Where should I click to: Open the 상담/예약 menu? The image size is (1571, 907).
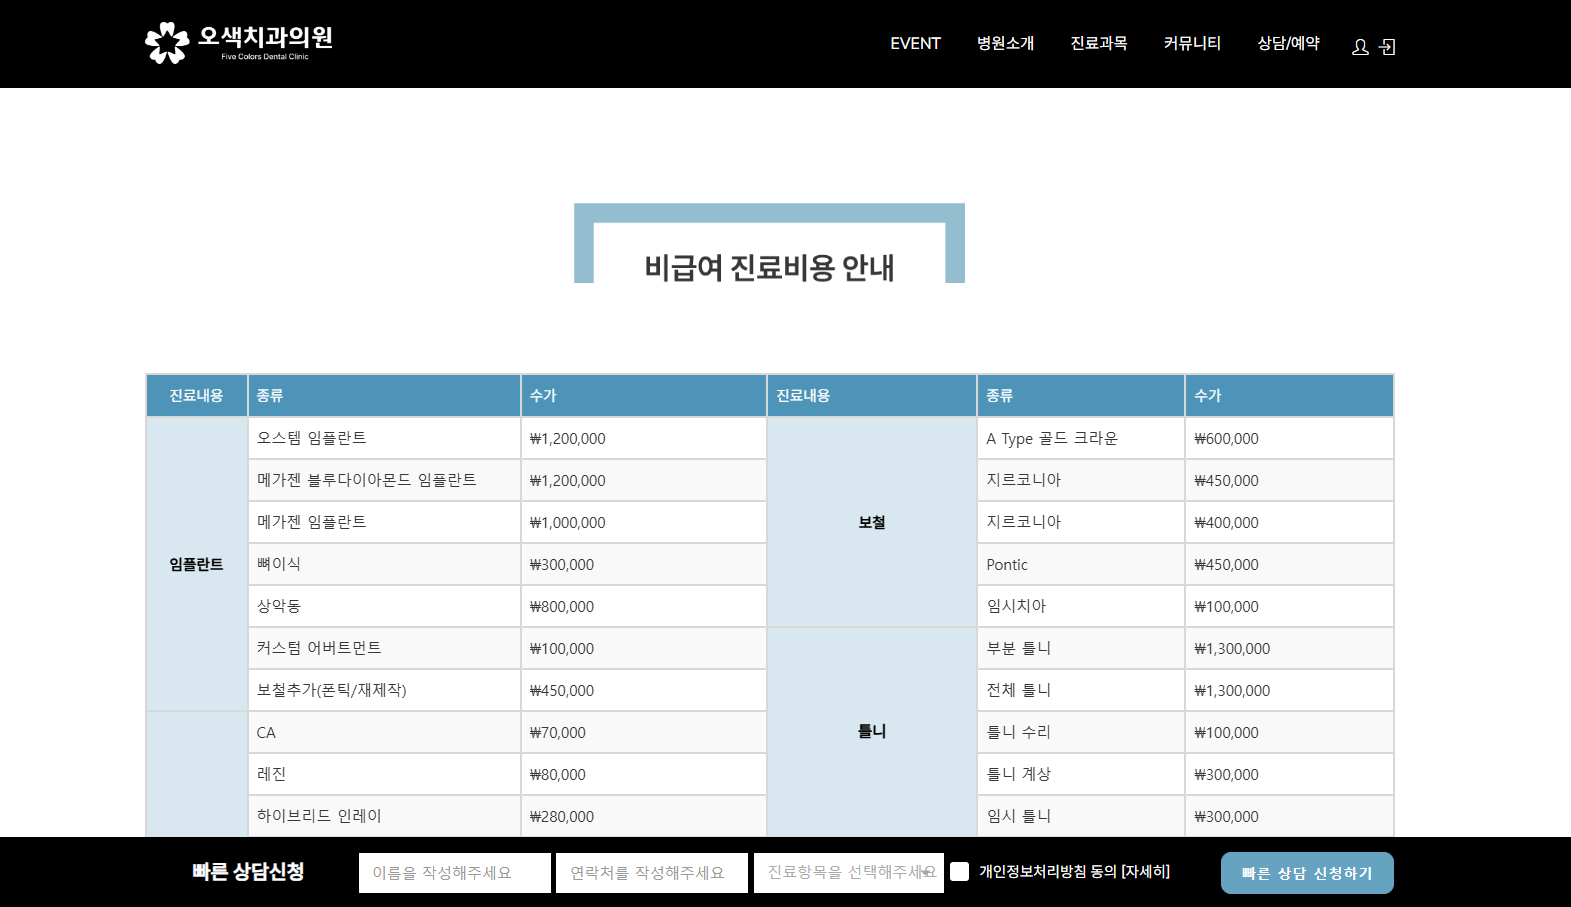(x=1288, y=43)
